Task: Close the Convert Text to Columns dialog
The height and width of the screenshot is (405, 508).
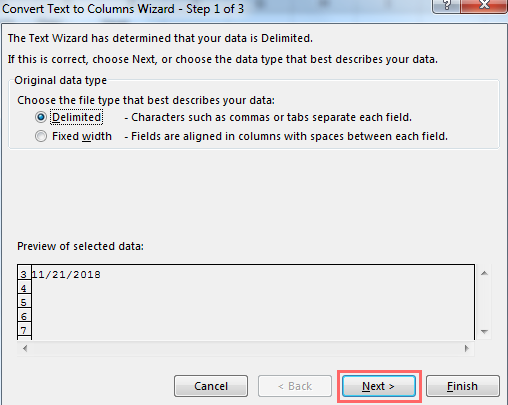Action: pos(484,5)
